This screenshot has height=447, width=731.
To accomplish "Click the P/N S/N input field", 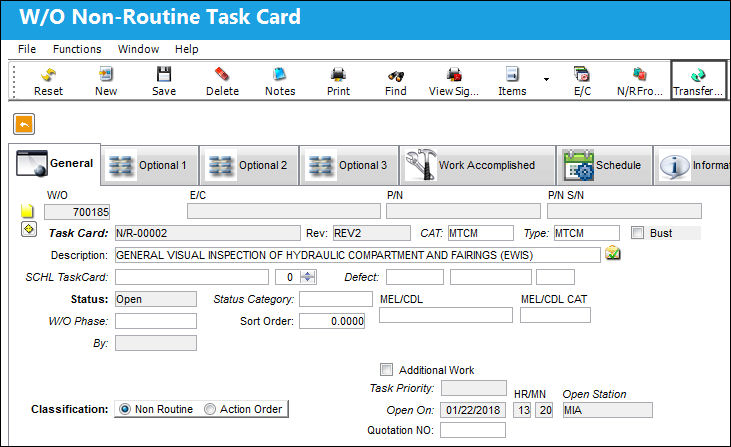I will pyautogui.click(x=624, y=211).
